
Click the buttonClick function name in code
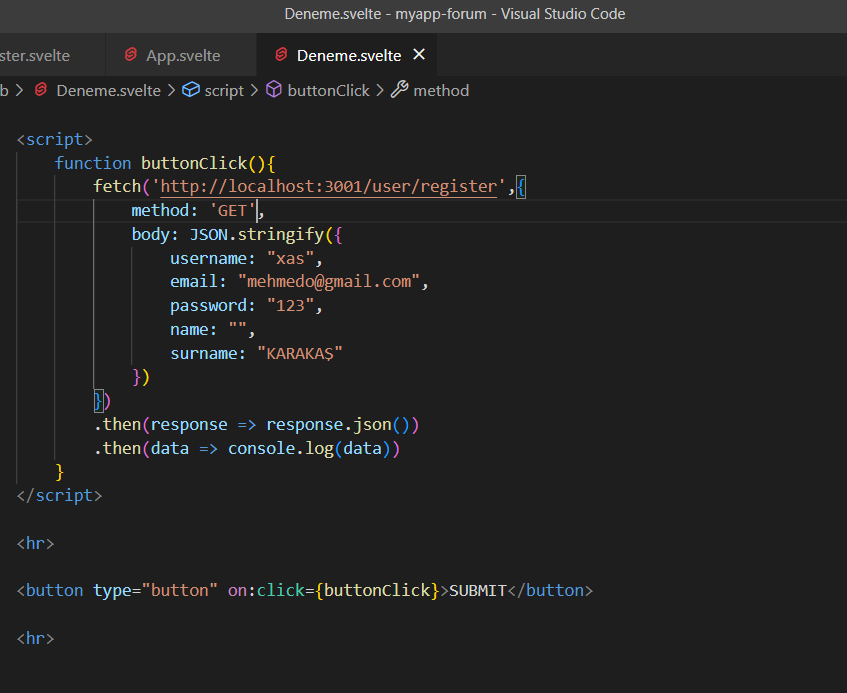click(194, 163)
